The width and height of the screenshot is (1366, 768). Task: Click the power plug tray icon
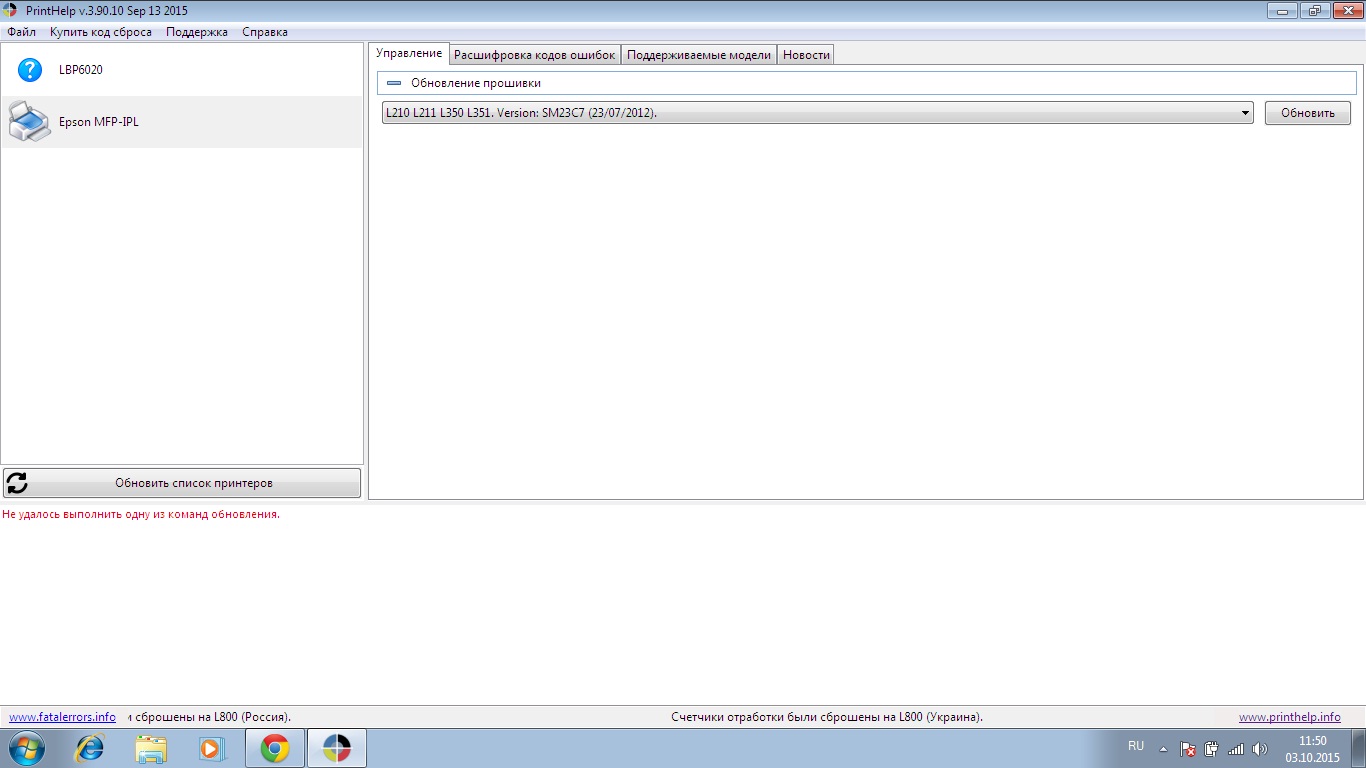coord(1212,748)
